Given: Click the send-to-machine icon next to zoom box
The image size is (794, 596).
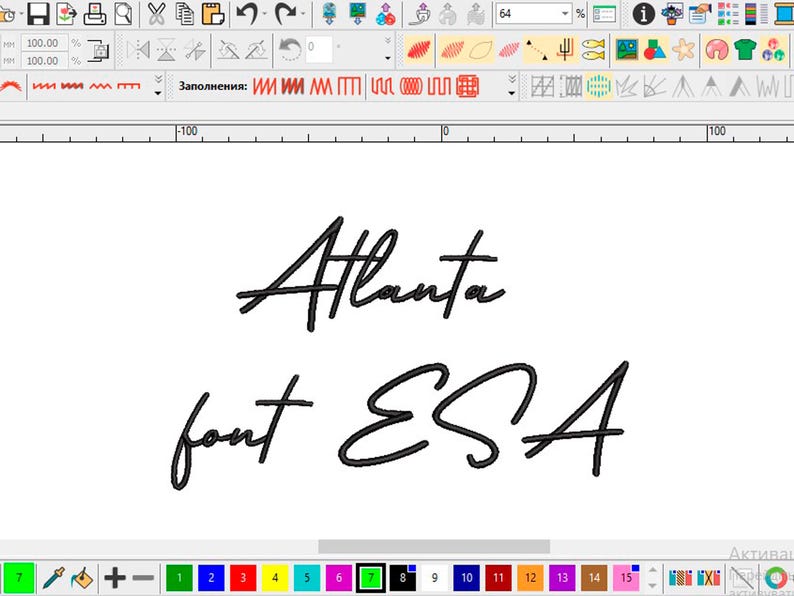Looking at the screenshot, I should point(476,13).
